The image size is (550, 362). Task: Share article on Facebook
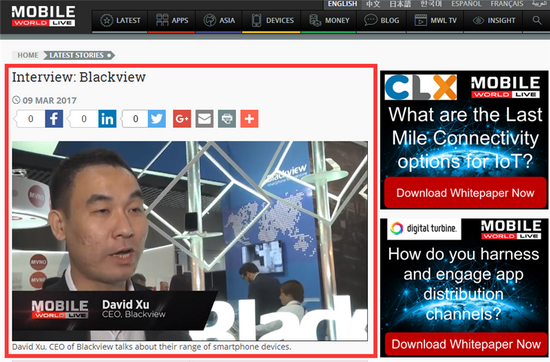tap(54, 119)
